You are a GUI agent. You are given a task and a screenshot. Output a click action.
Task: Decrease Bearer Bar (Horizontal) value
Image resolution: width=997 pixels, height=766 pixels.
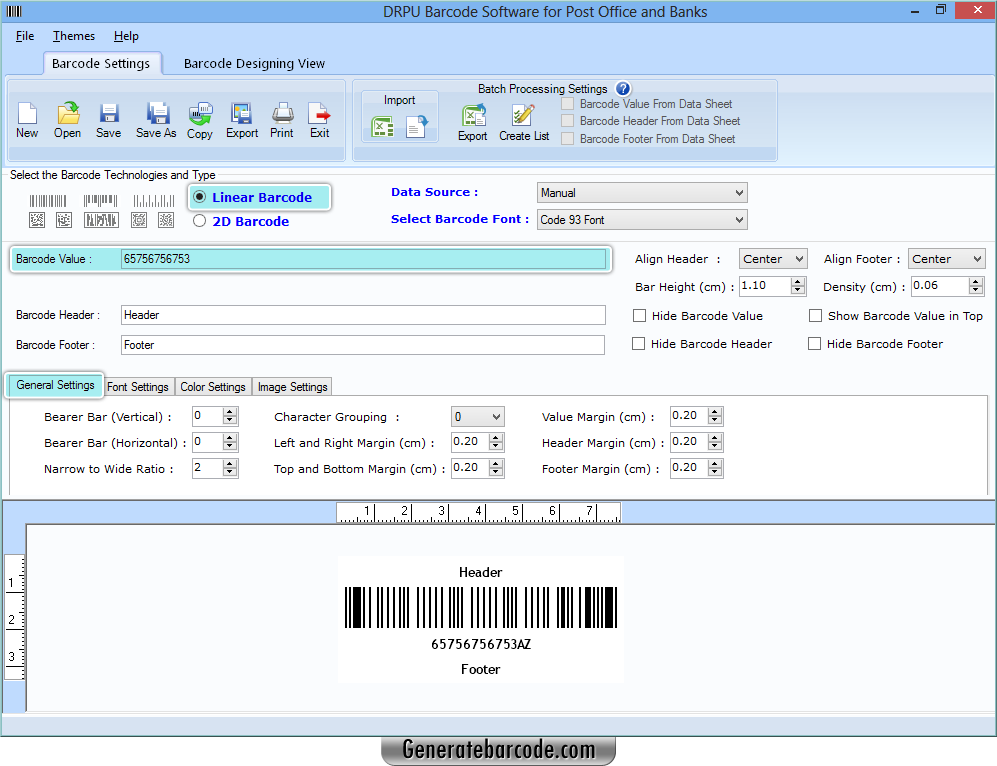230,447
